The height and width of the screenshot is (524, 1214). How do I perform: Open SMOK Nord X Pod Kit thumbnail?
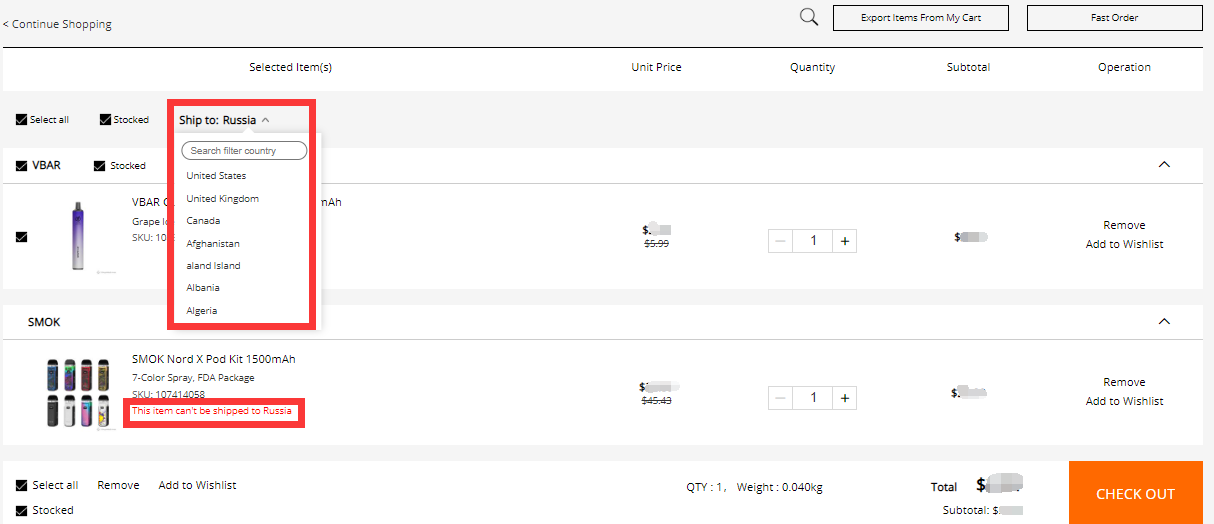click(x=77, y=393)
